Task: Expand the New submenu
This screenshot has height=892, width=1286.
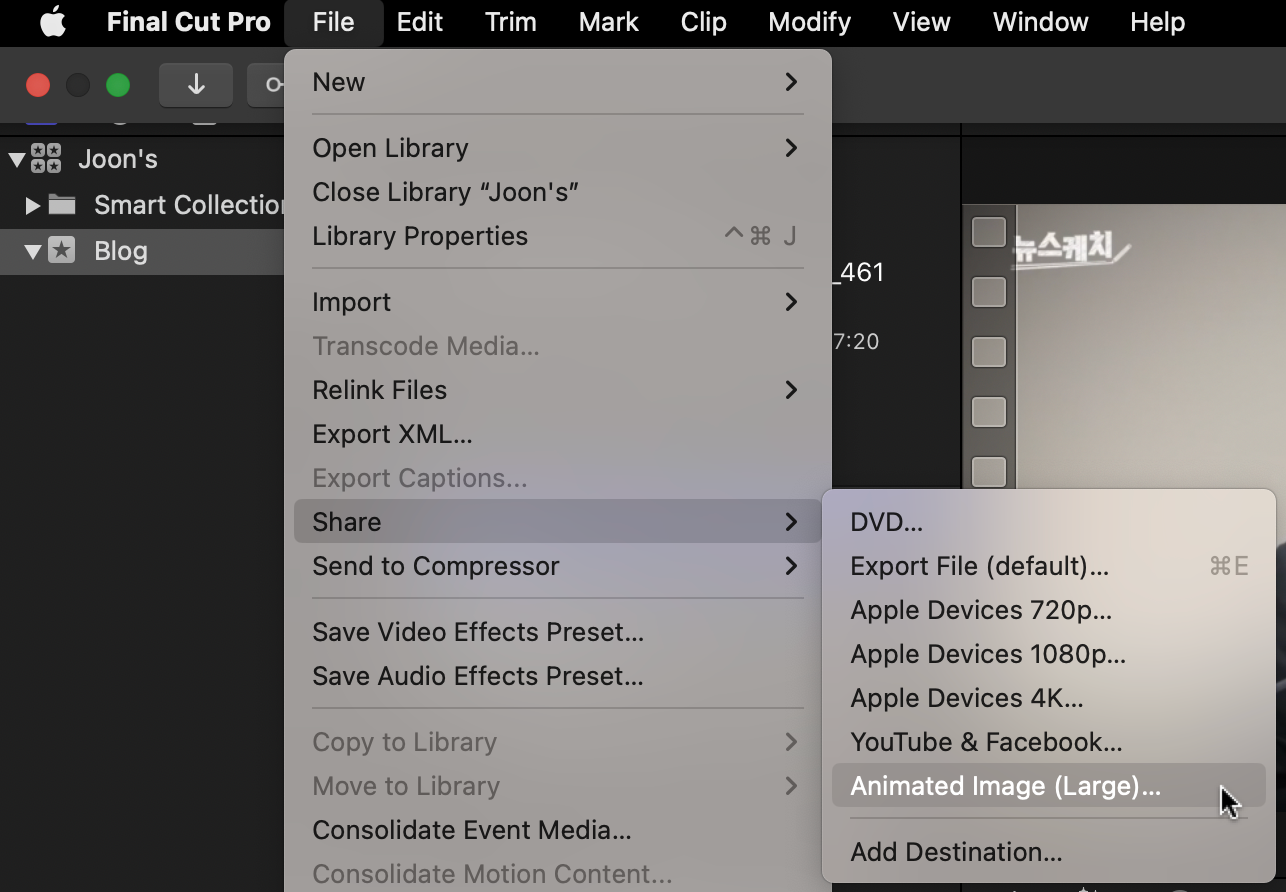Action: pos(558,82)
